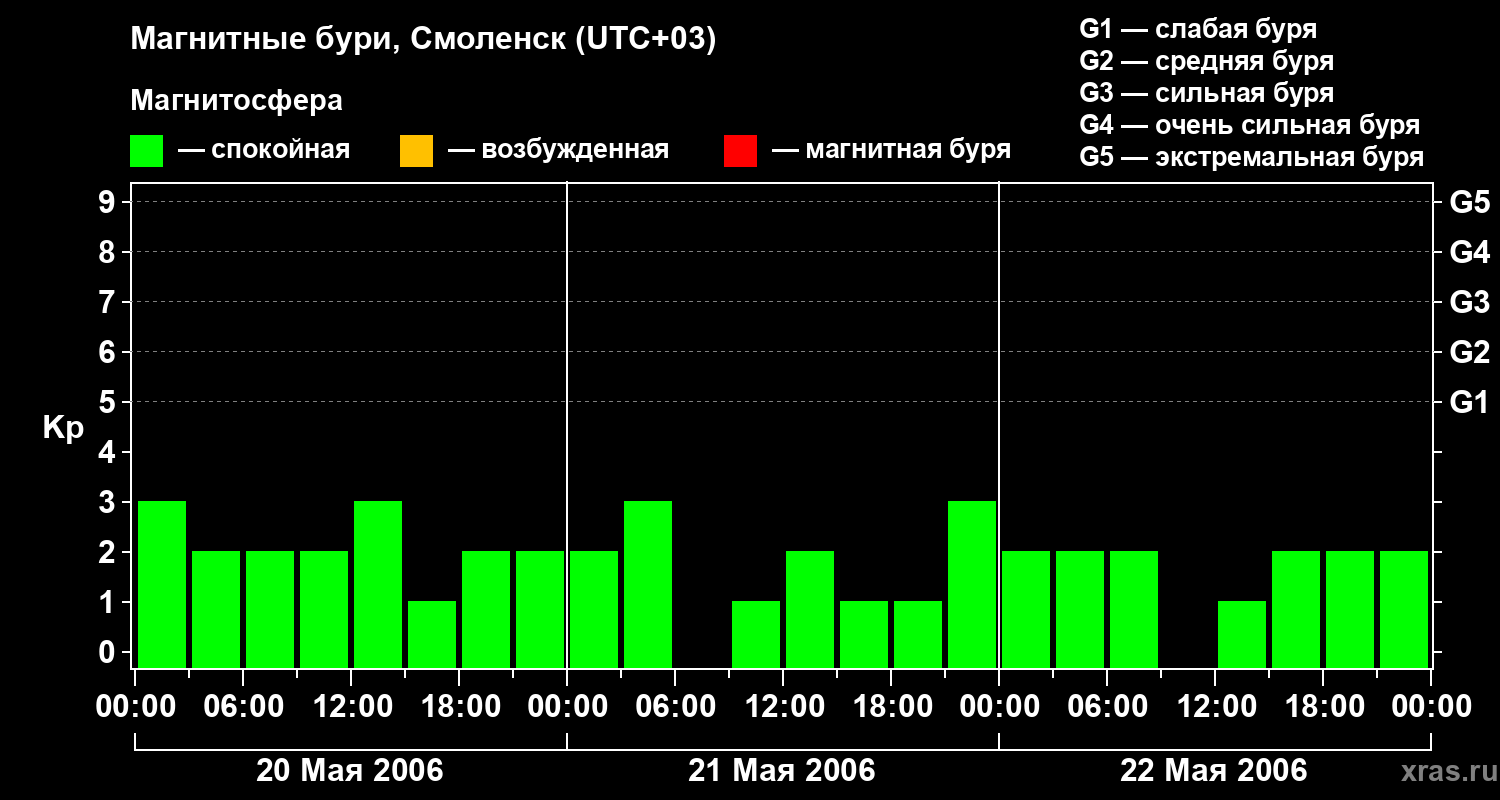
Task: Click the 'G3' right-axis label
Action: click(x=1469, y=302)
